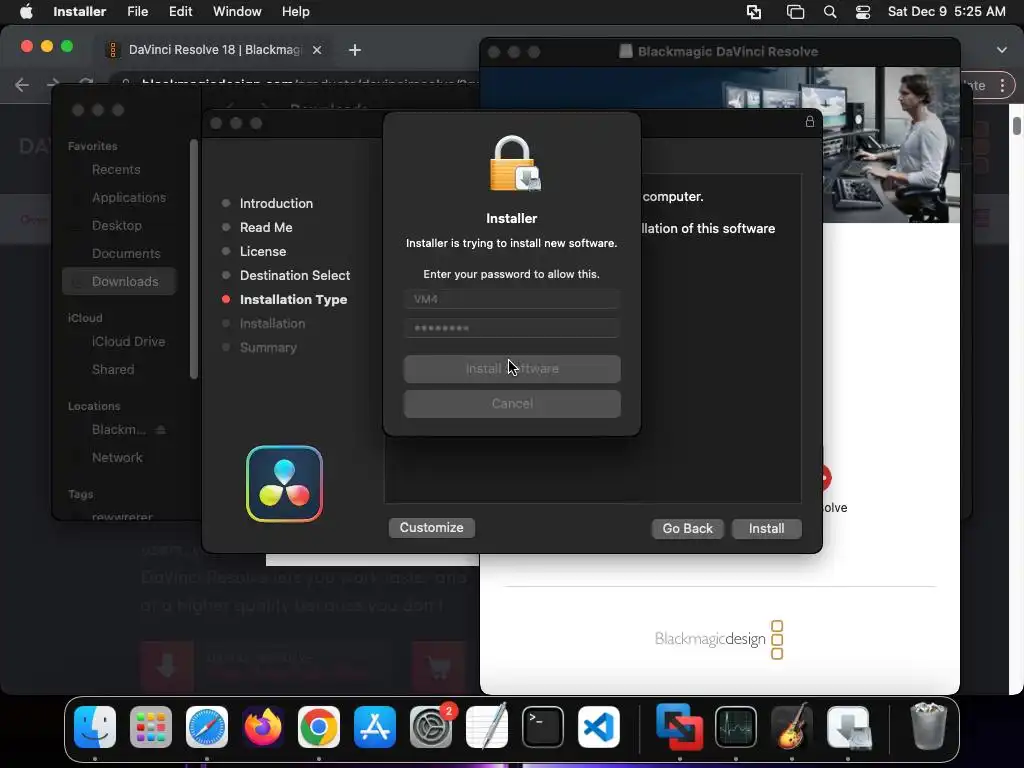The height and width of the screenshot is (768, 1024).
Task: Select the DaVinci Resolve 18 browser tab
Action: pos(214,50)
